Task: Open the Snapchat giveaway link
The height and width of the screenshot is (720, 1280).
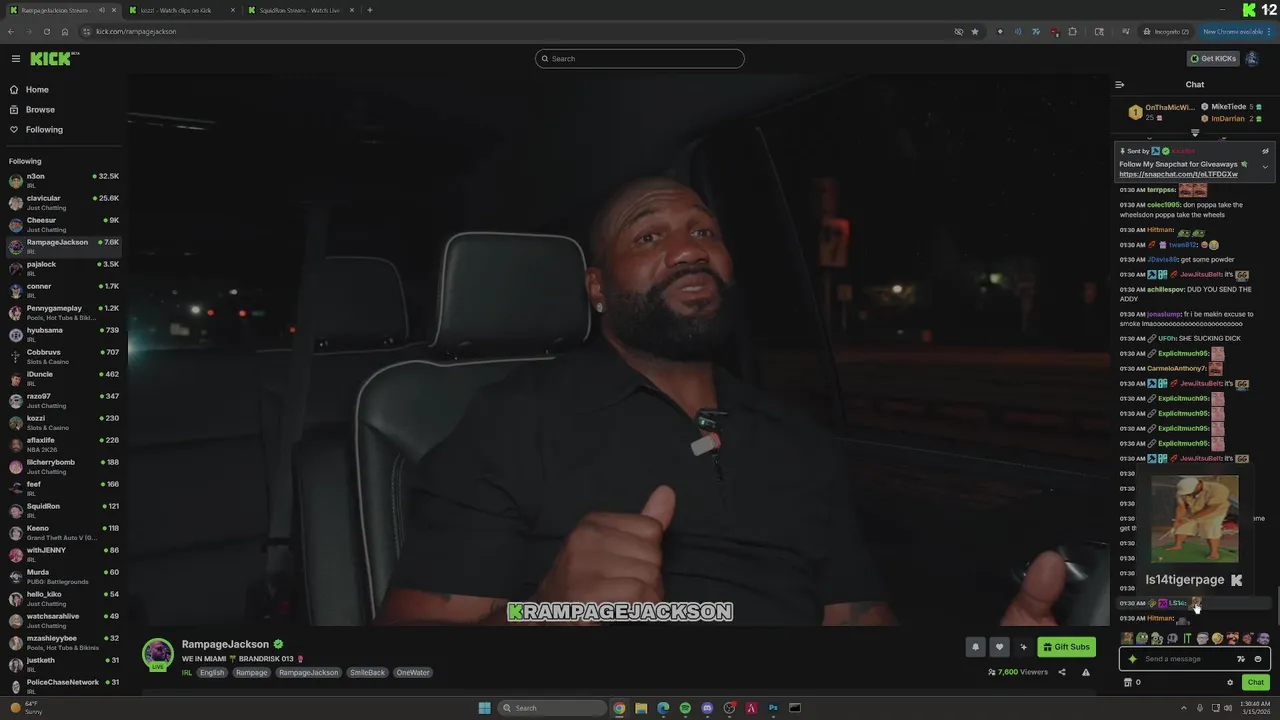Action: tap(1178, 174)
